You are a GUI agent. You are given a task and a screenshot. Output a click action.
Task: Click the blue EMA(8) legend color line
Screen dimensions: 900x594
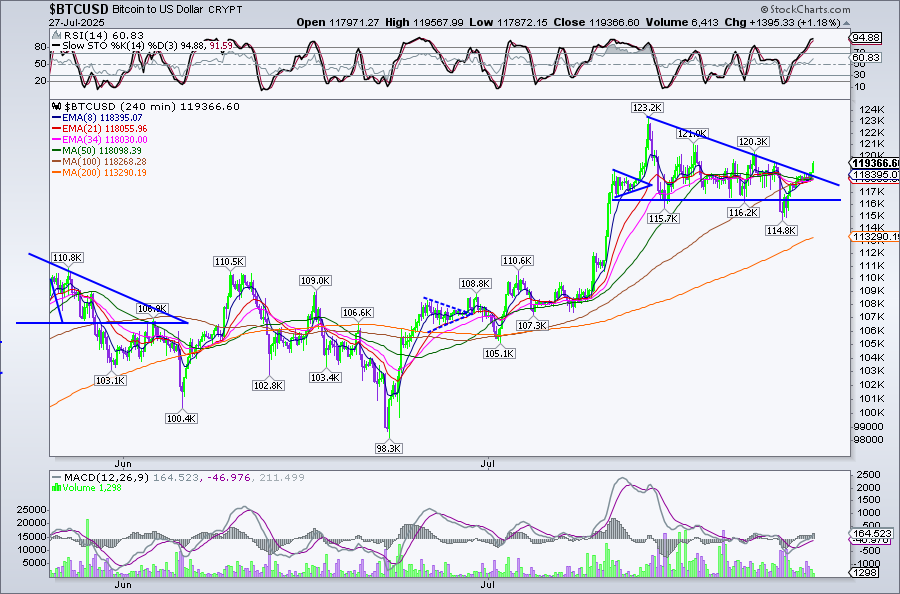point(56,118)
